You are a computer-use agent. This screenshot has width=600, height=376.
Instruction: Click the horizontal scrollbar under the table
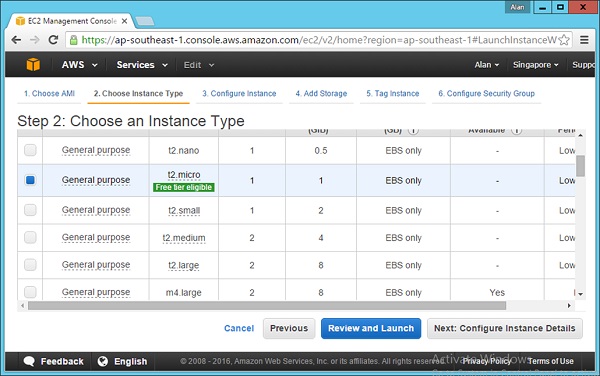pyautogui.click(x=267, y=306)
